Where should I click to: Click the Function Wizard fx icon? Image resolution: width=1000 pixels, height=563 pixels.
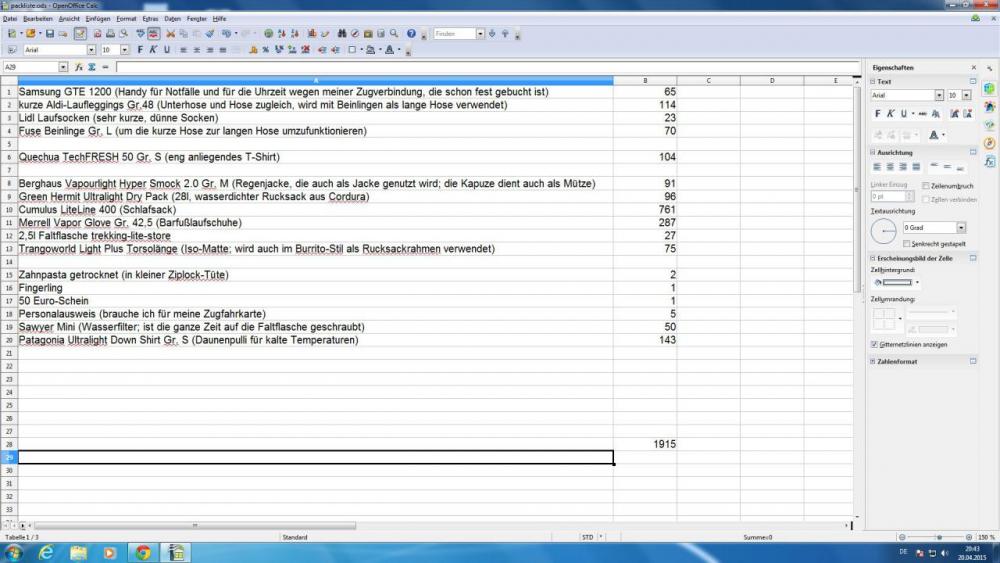point(80,67)
